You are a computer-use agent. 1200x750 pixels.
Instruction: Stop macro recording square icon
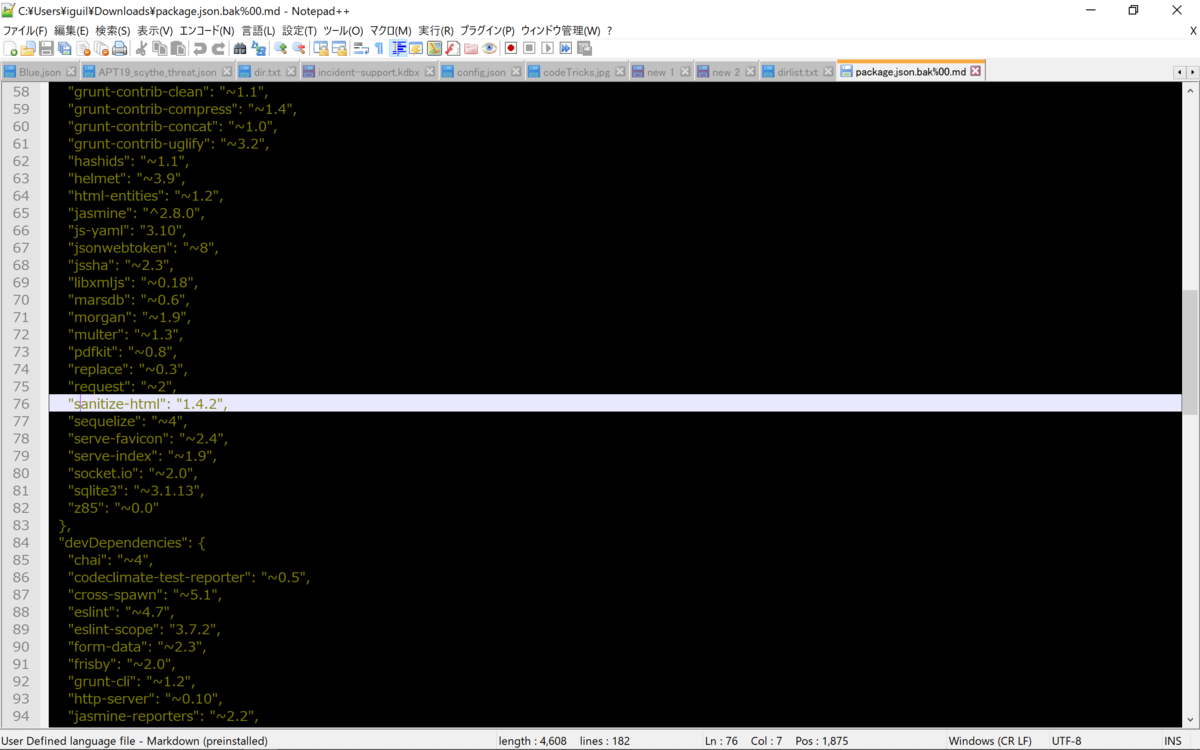pyautogui.click(x=529, y=48)
